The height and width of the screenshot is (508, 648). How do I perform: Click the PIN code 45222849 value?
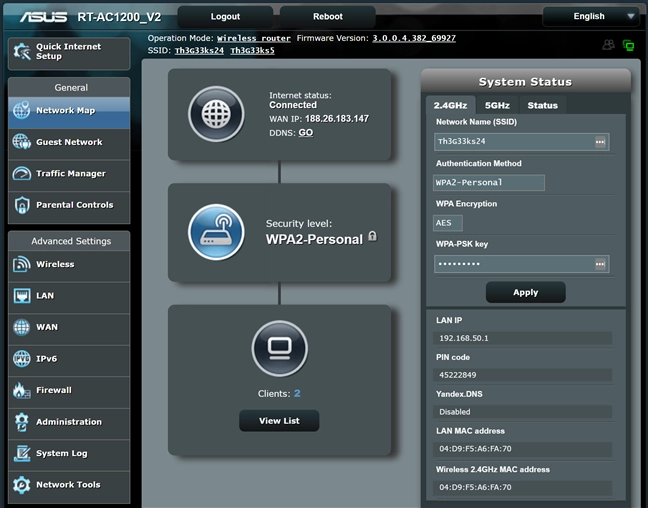(x=522, y=375)
